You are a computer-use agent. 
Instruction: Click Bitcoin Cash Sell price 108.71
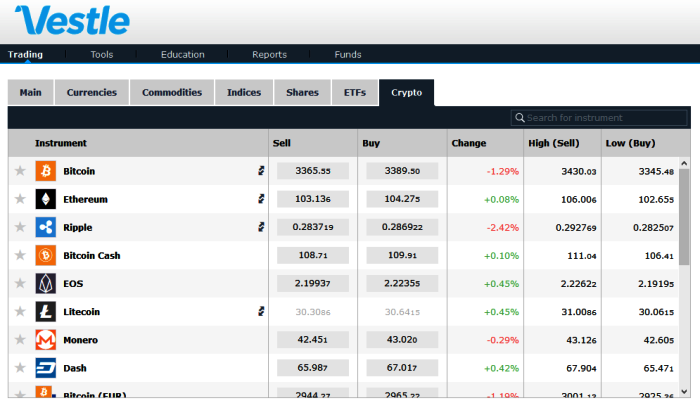tap(312, 255)
